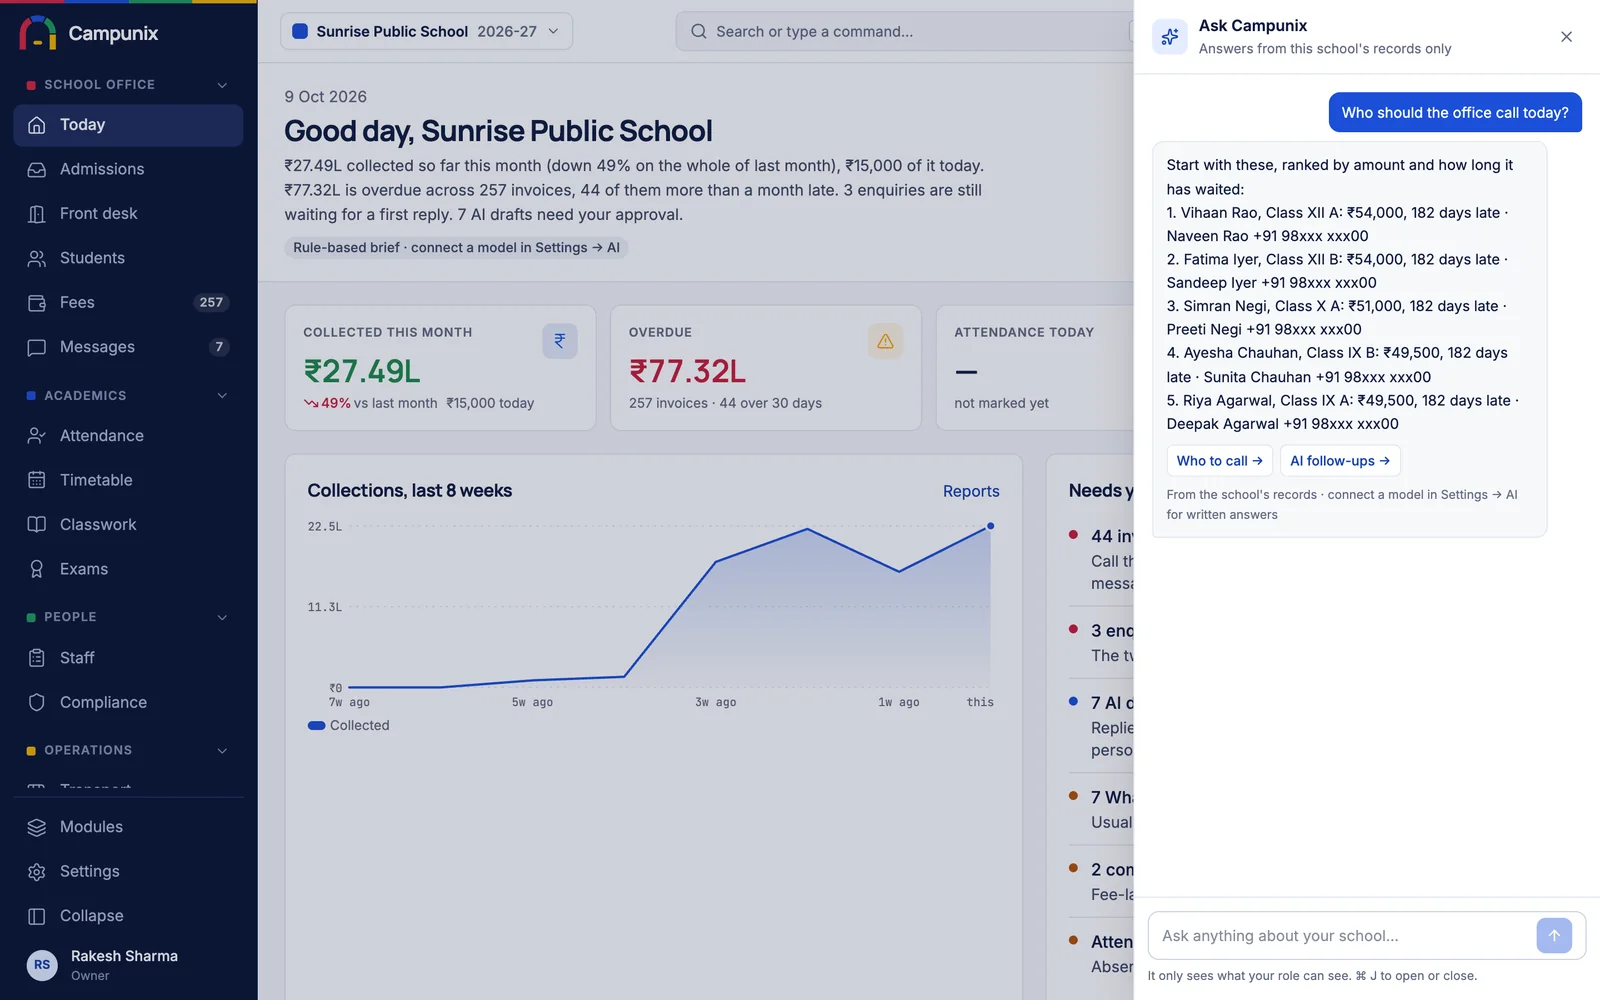Collapse the People section chevron
This screenshot has width=1600, height=1000.
(222, 617)
